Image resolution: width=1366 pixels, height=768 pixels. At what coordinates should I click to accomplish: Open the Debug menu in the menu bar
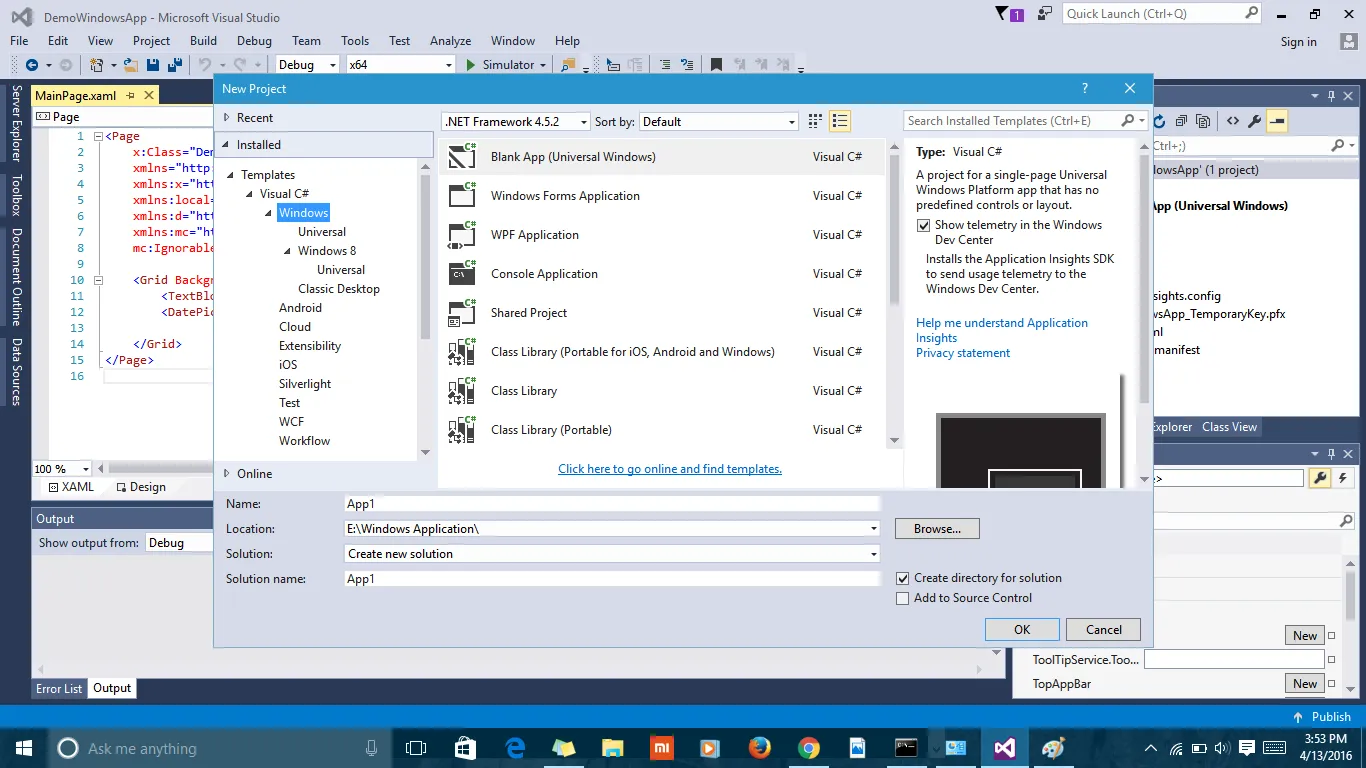(x=254, y=41)
